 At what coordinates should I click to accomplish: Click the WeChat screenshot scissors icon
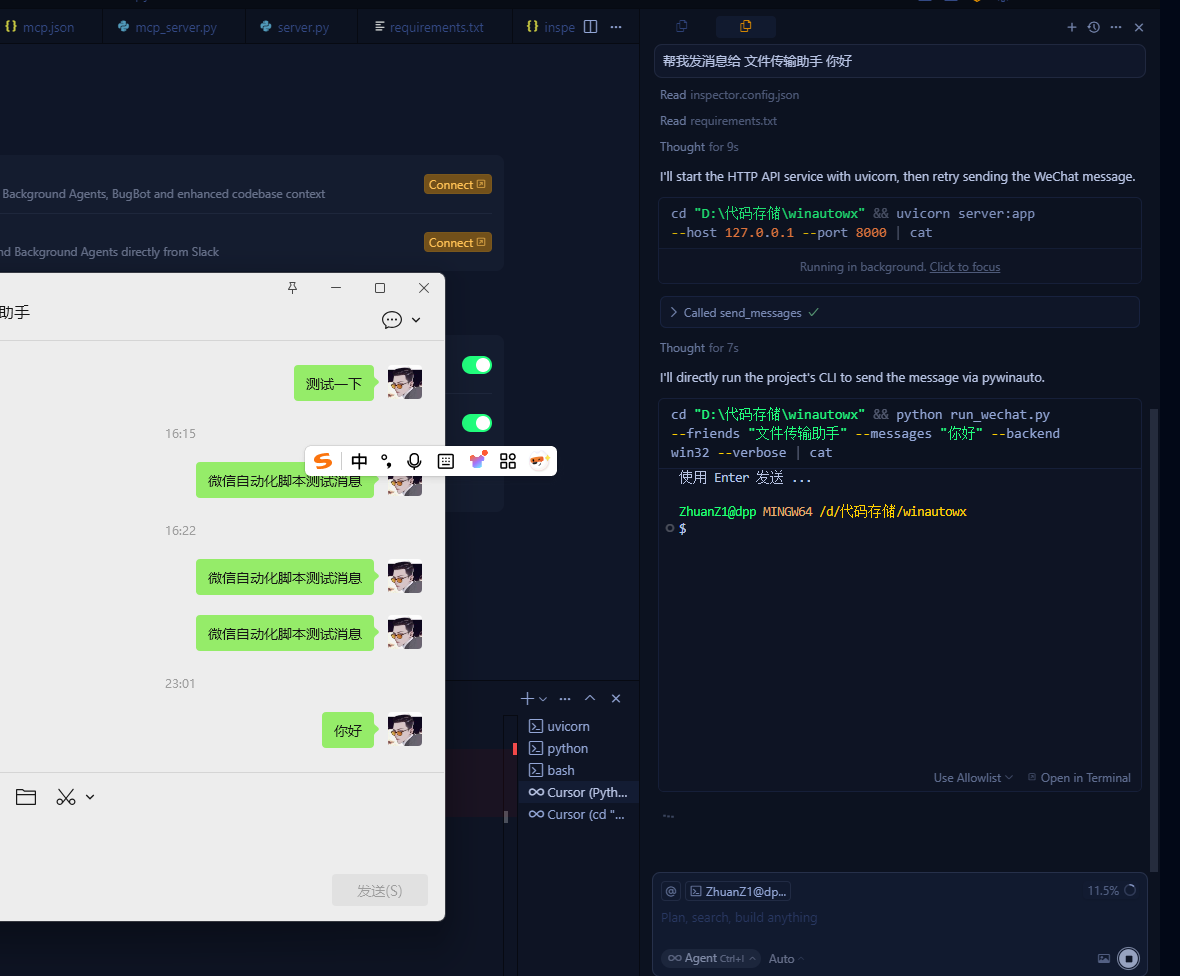pos(66,796)
